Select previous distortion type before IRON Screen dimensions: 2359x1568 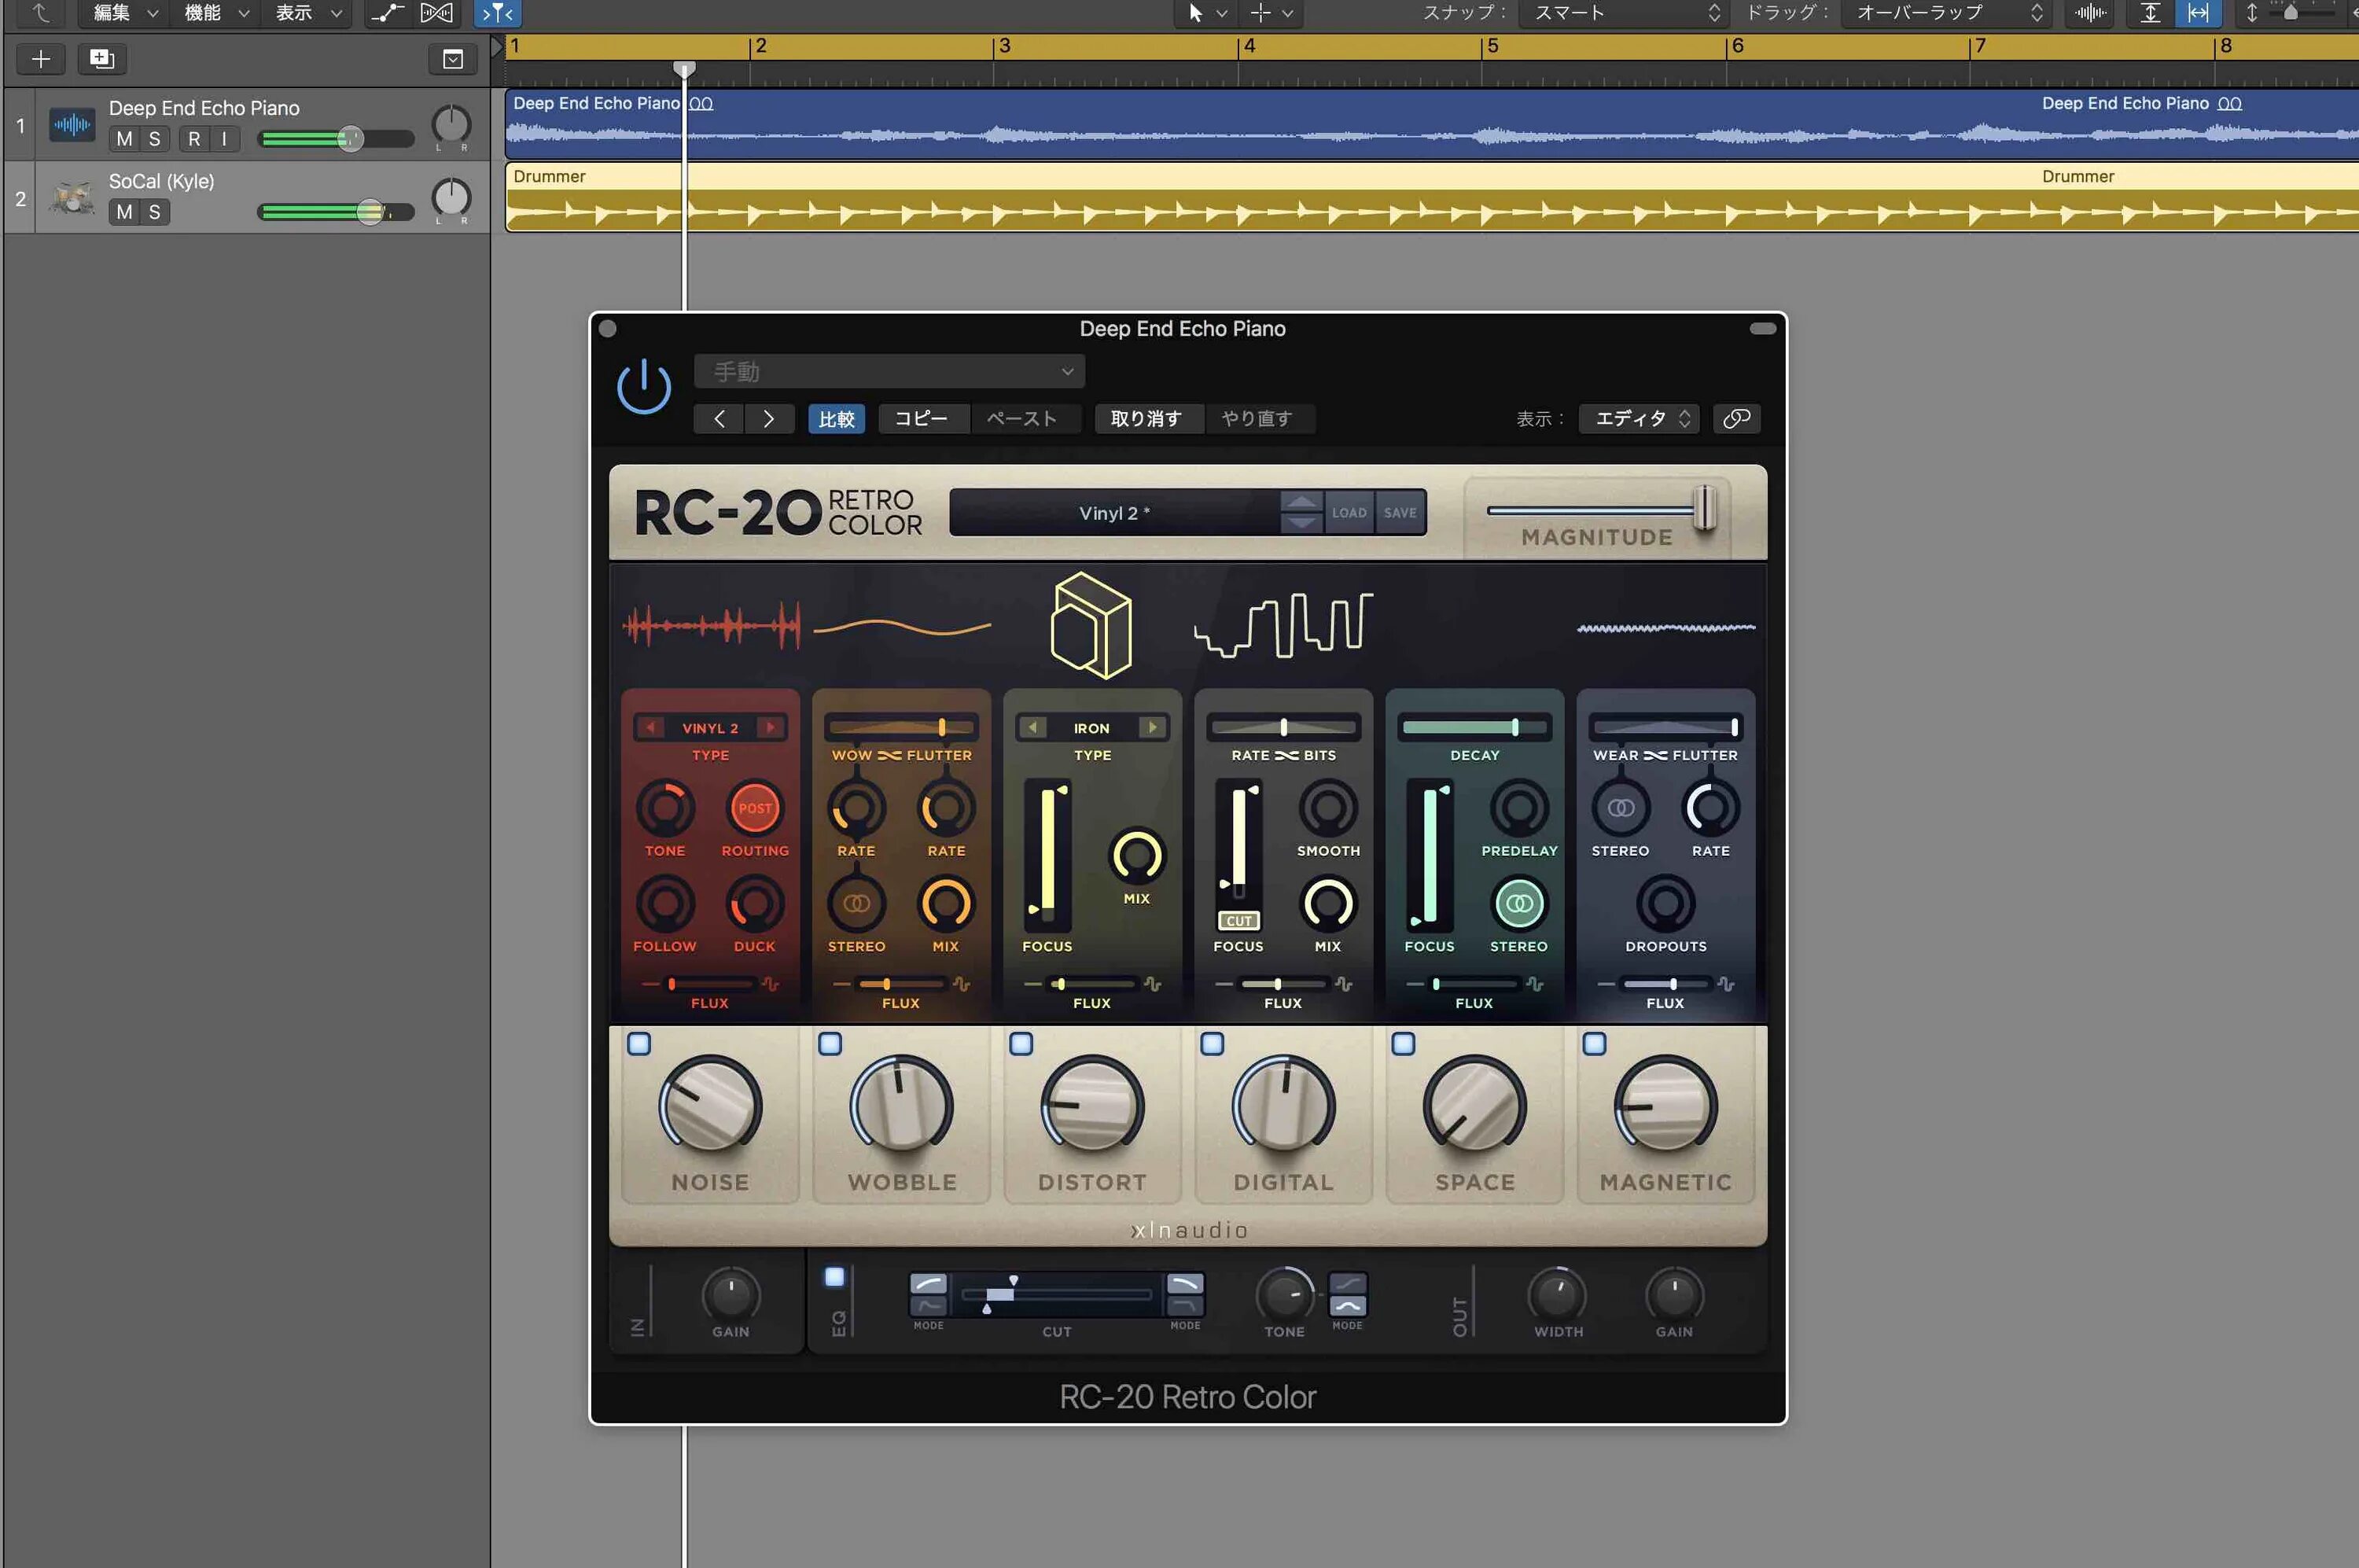[1033, 727]
